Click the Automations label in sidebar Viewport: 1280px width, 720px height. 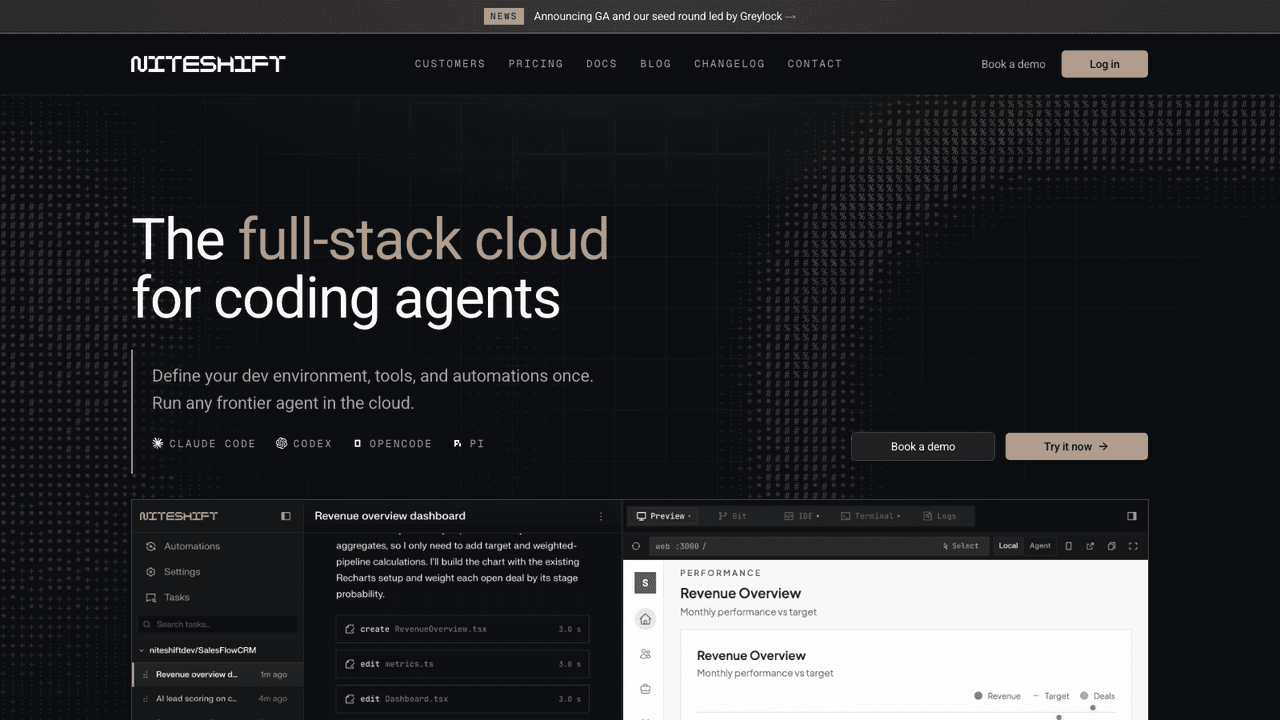[x=192, y=546]
